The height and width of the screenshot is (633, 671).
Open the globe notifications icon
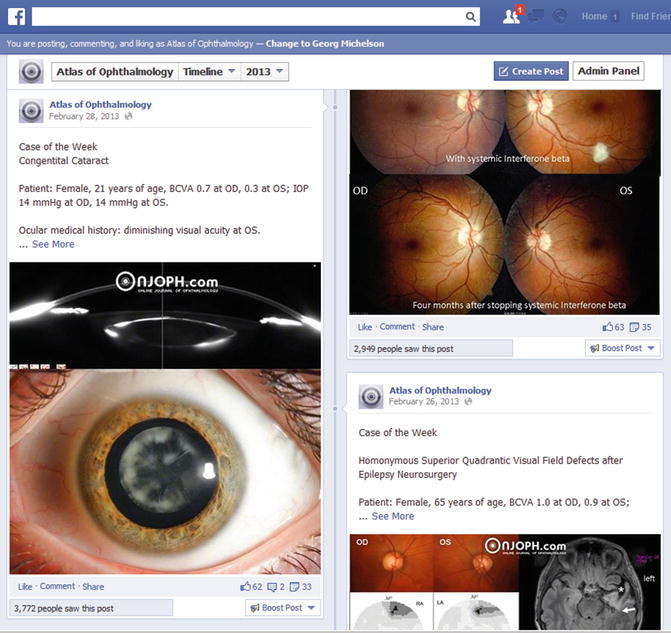[x=560, y=16]
